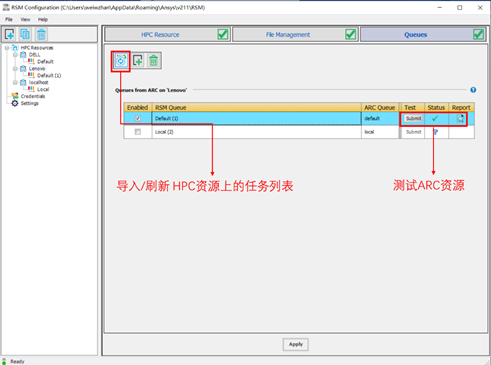Click the 'Ready' status bar text

click(17, 361)
